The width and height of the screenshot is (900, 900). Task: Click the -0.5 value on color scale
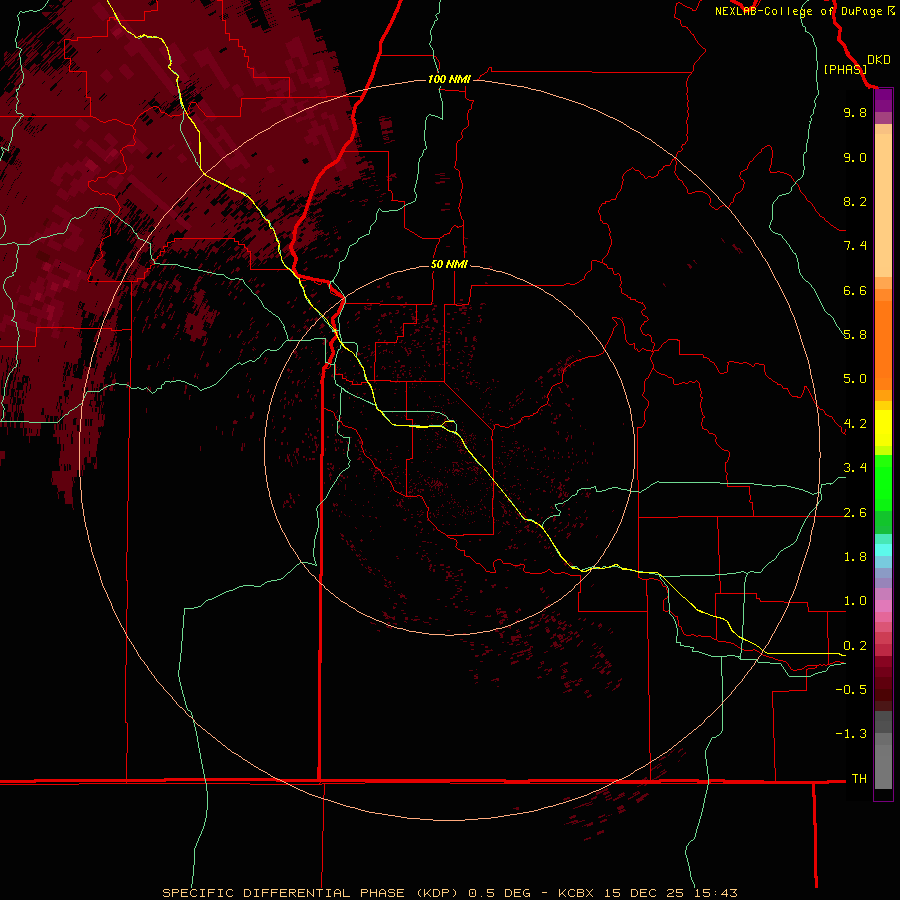[x=851, y=690]
